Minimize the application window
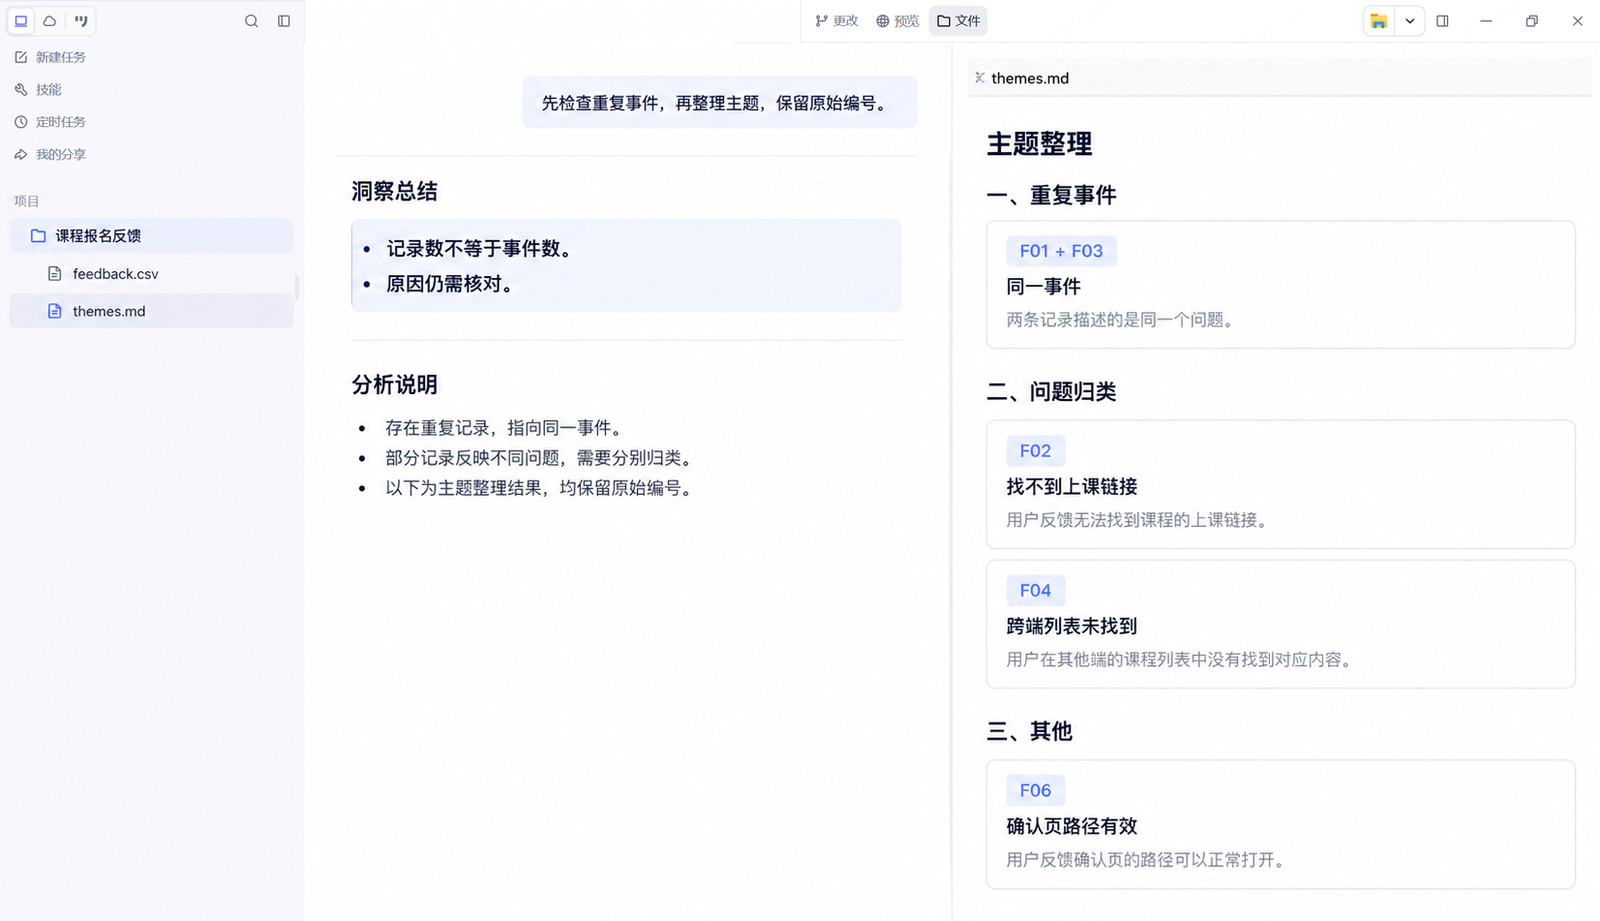Image resolution: width=1600 pixels, height=921 pixels. (1486, 21)
